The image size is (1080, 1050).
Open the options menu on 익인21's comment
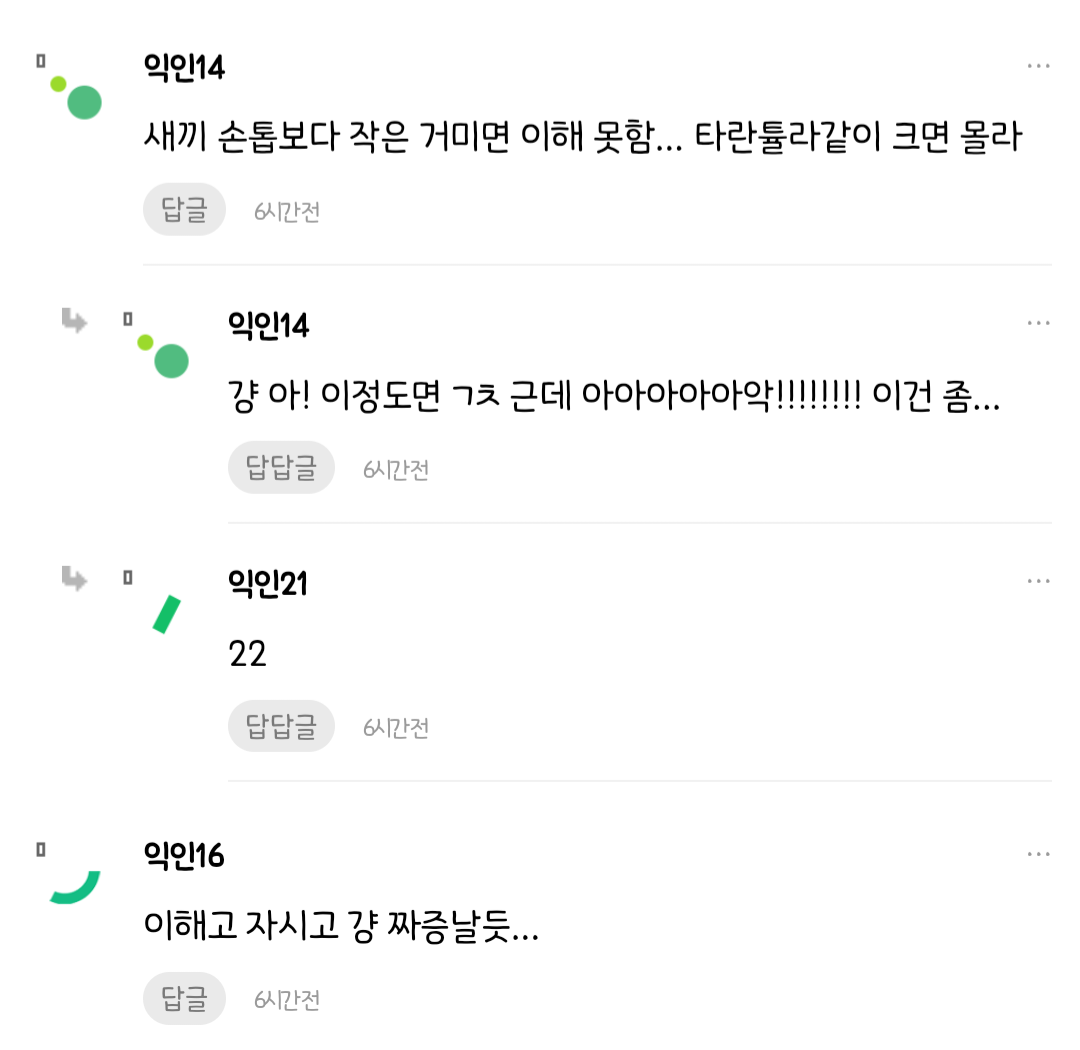pos(1039,580)
